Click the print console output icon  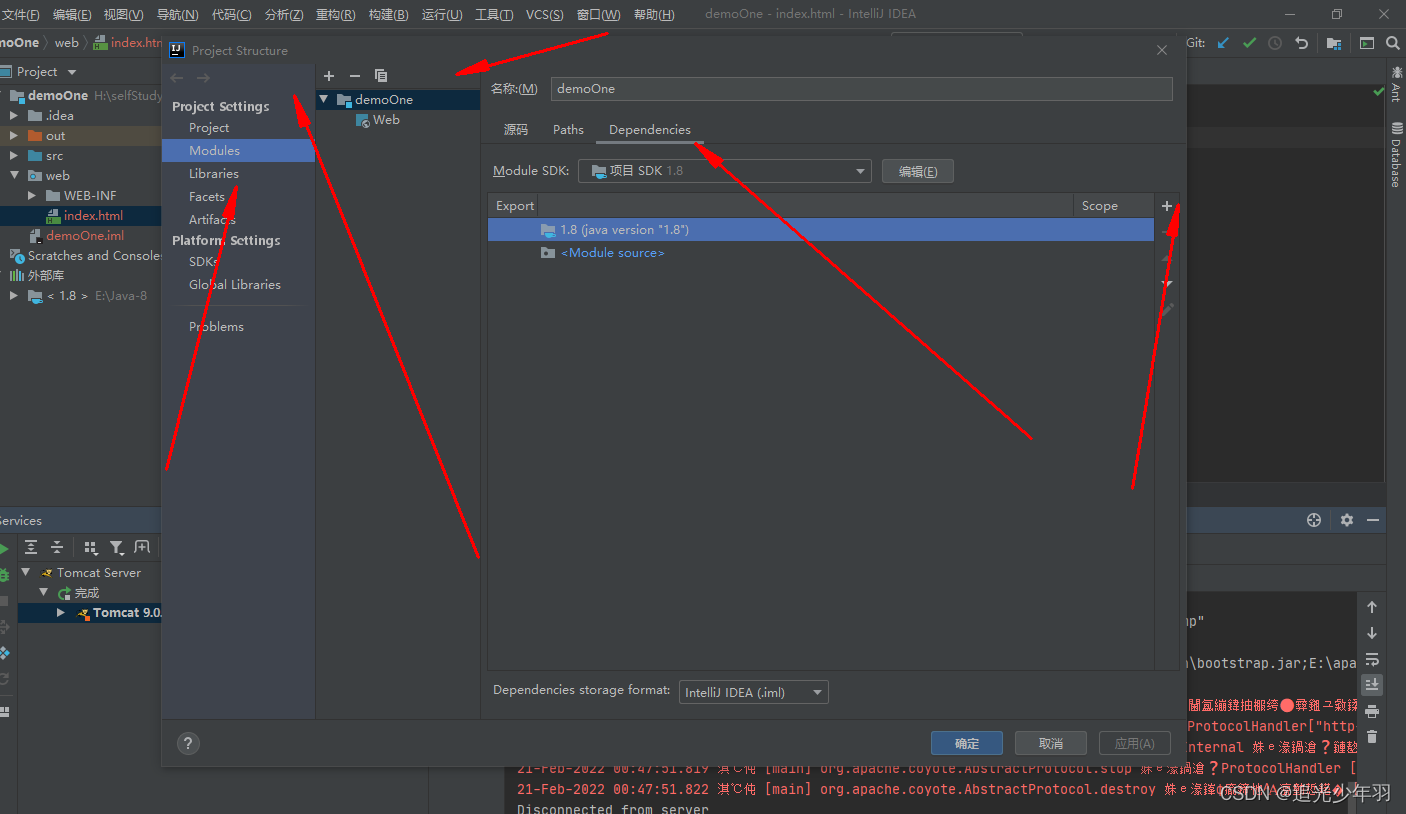pyautogui.click(x=1371, y=712)
